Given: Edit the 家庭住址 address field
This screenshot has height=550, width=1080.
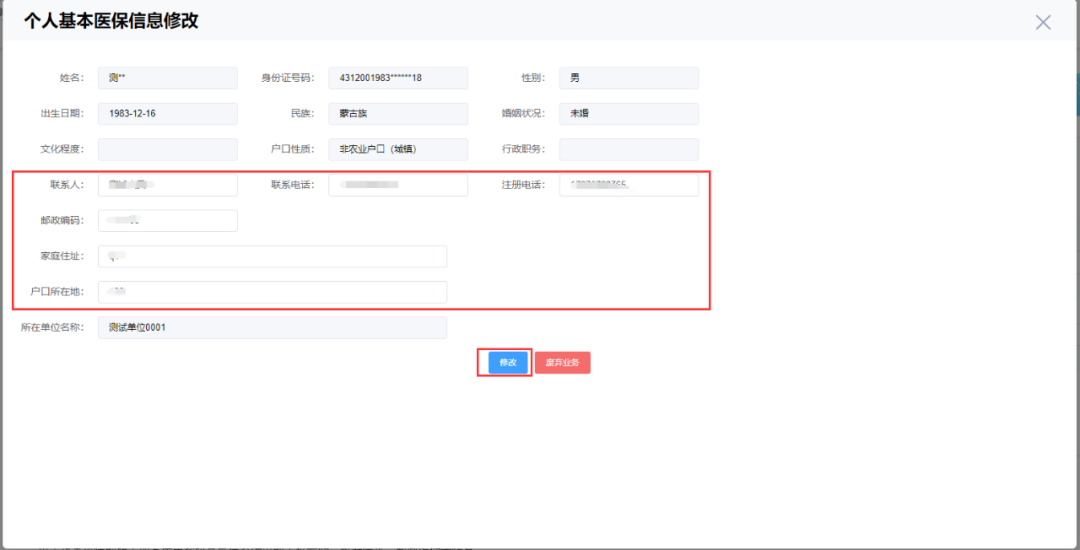Looking at the screenshot, I should 272,257.
